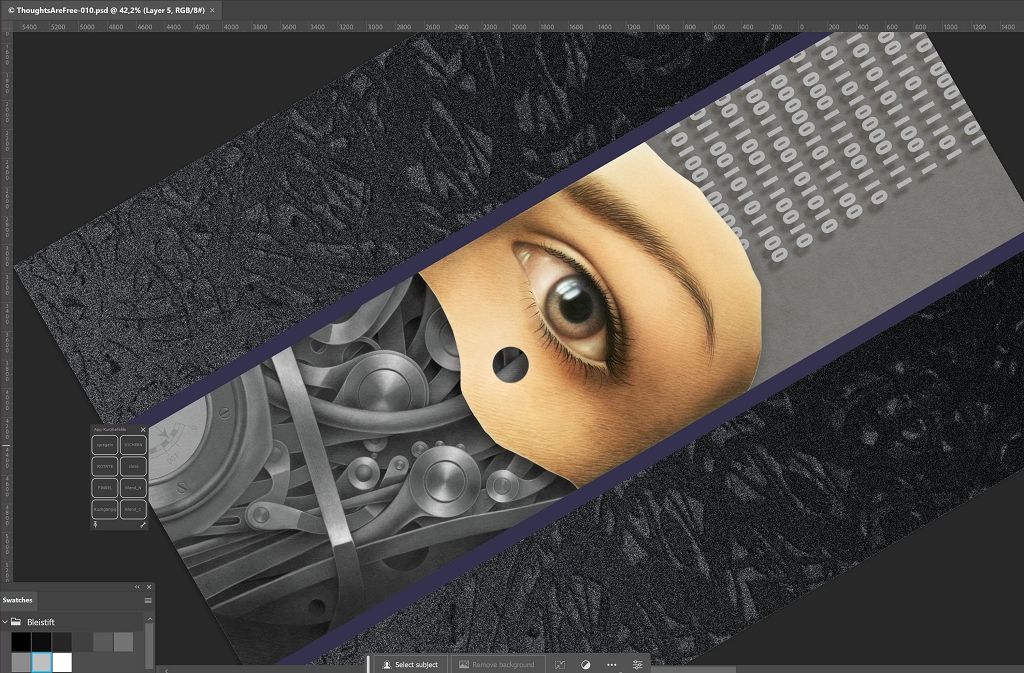Click the Swatches panel scroll up arrow

pyautogui.click(x=150, y=619)
